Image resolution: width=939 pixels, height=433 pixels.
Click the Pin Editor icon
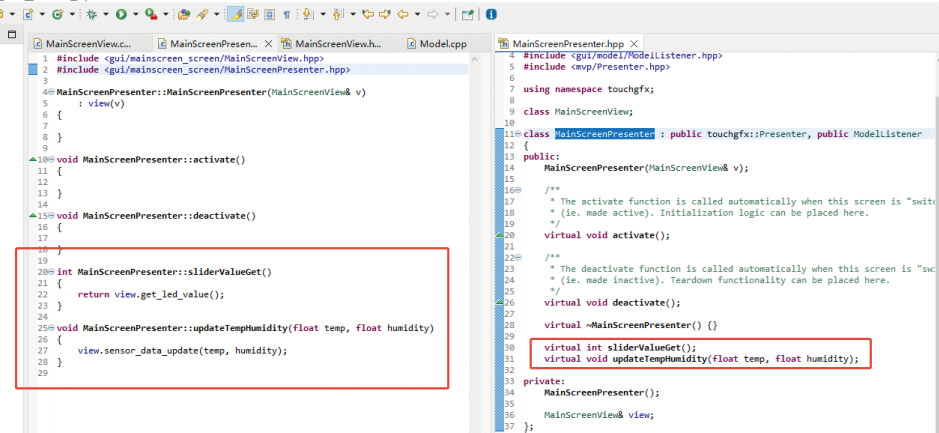467,14
